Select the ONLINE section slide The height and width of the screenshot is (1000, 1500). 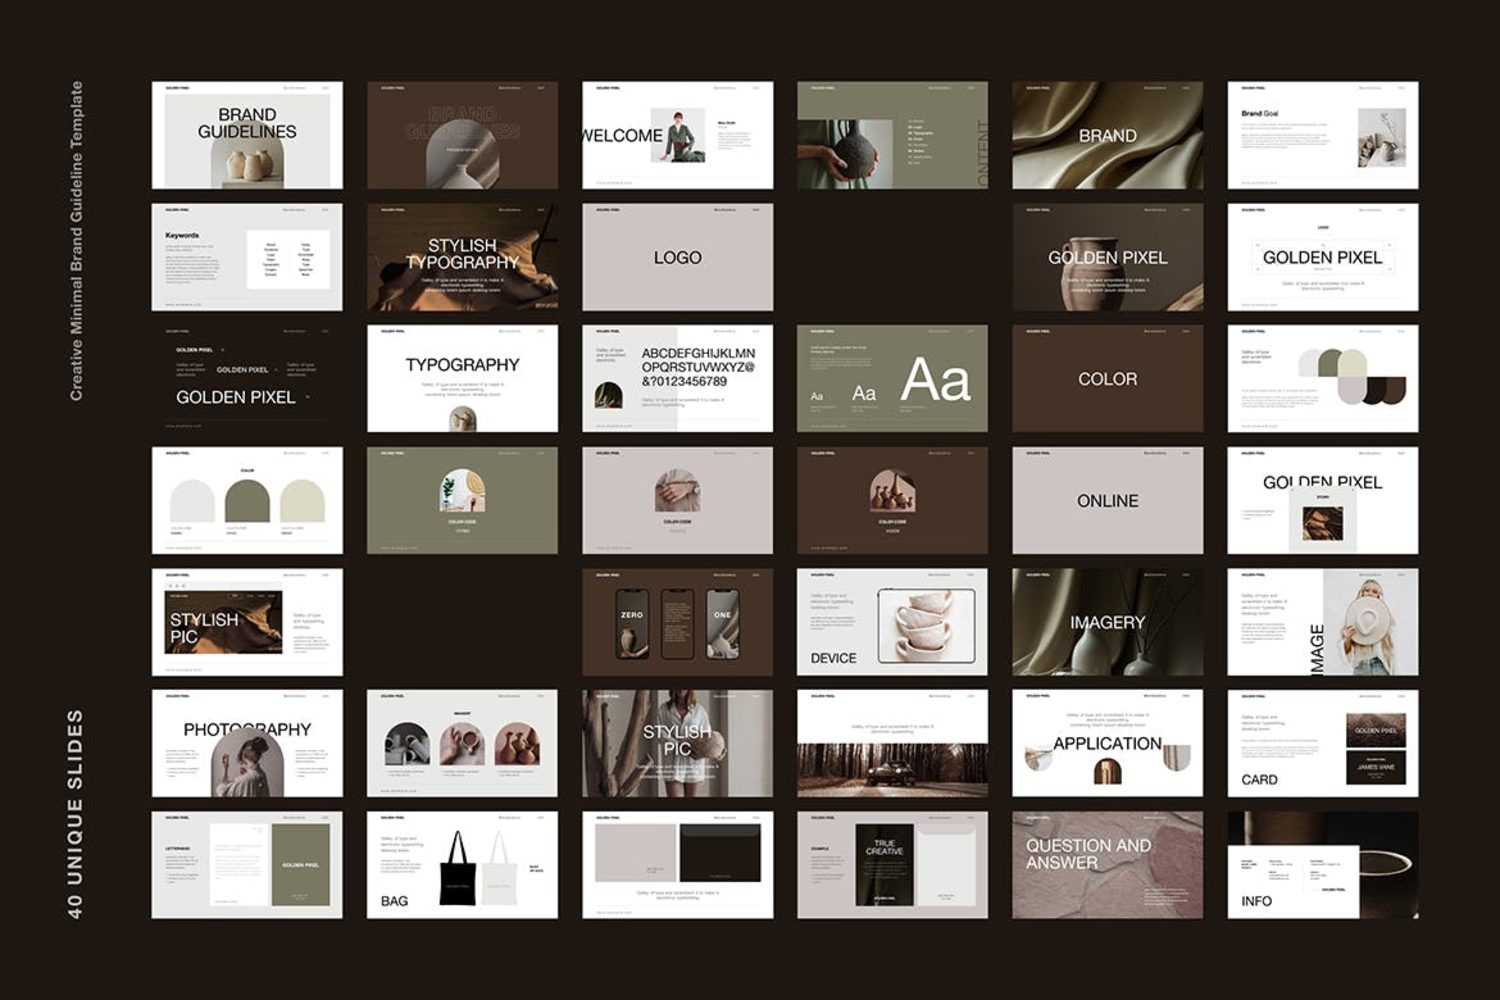point(1108,500)
